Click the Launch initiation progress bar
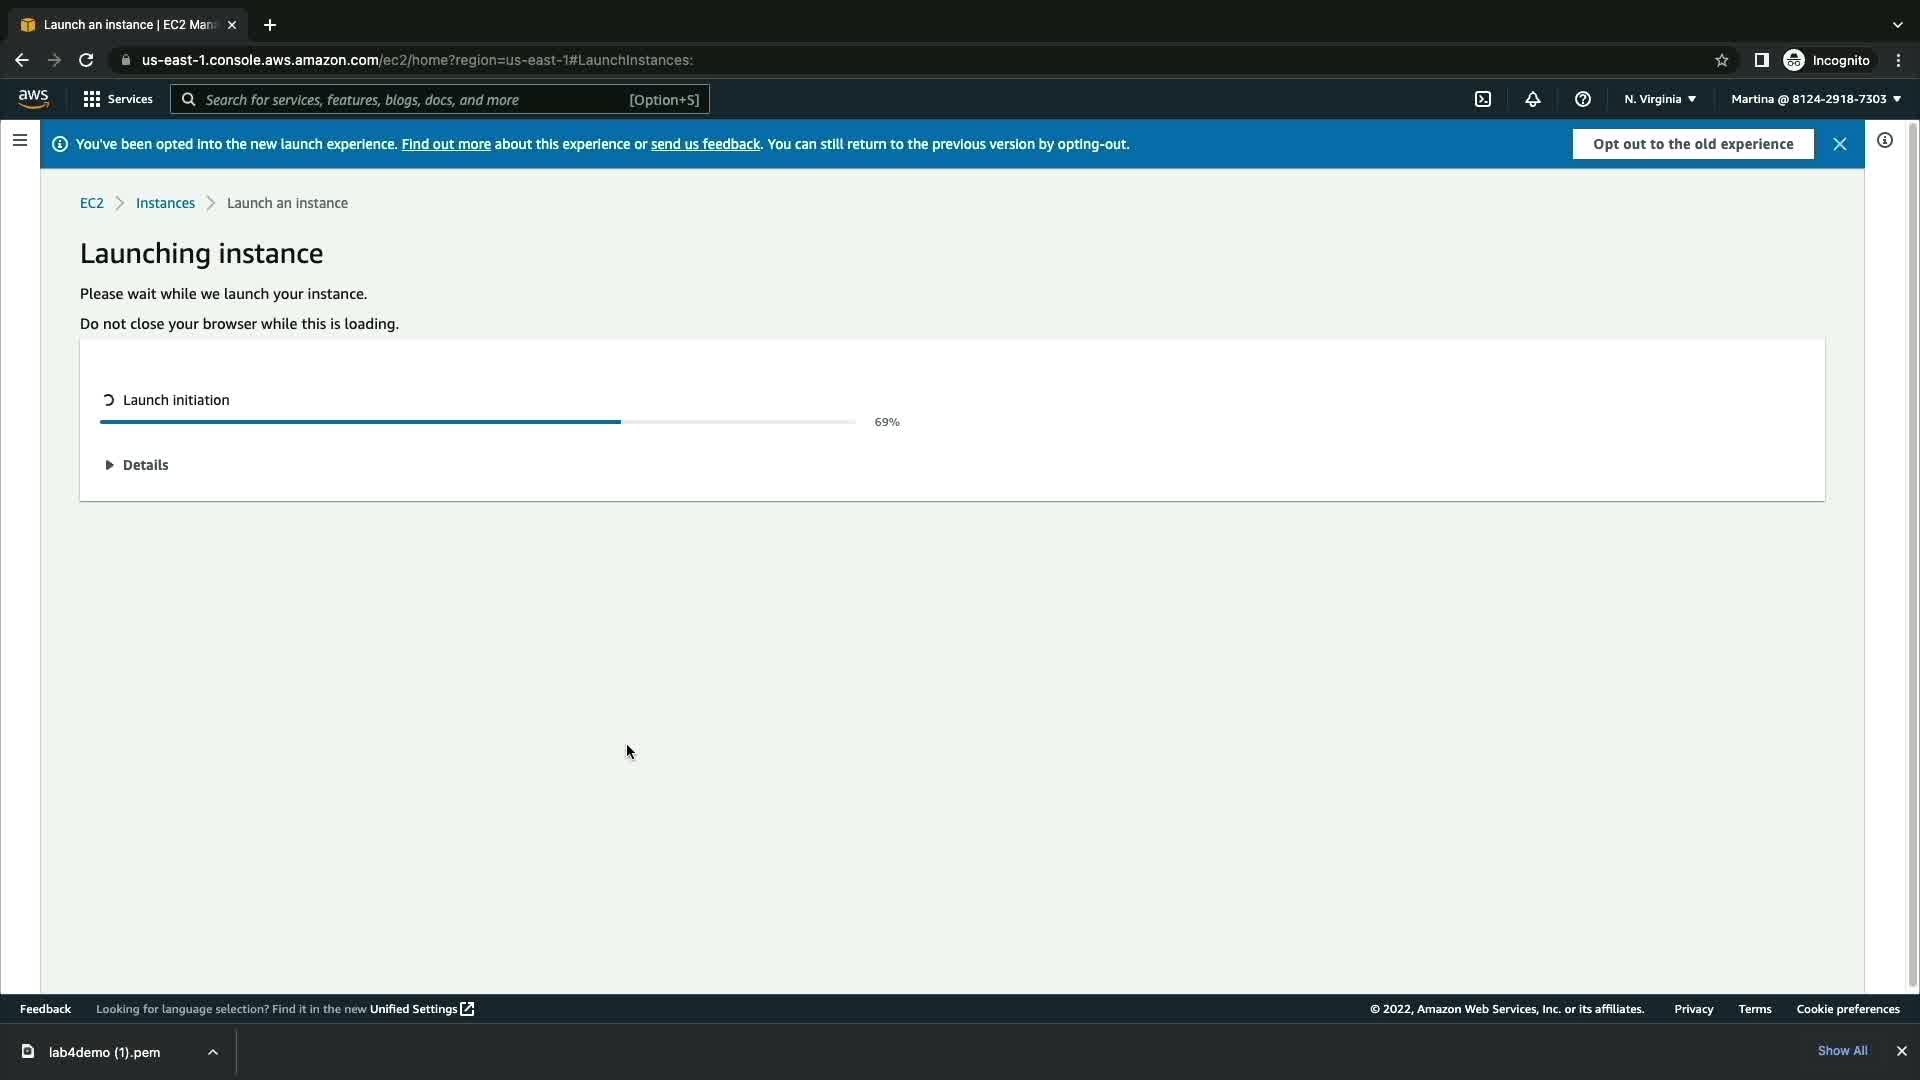Viewport: 1920px width, 1080px height. [477, 422]
